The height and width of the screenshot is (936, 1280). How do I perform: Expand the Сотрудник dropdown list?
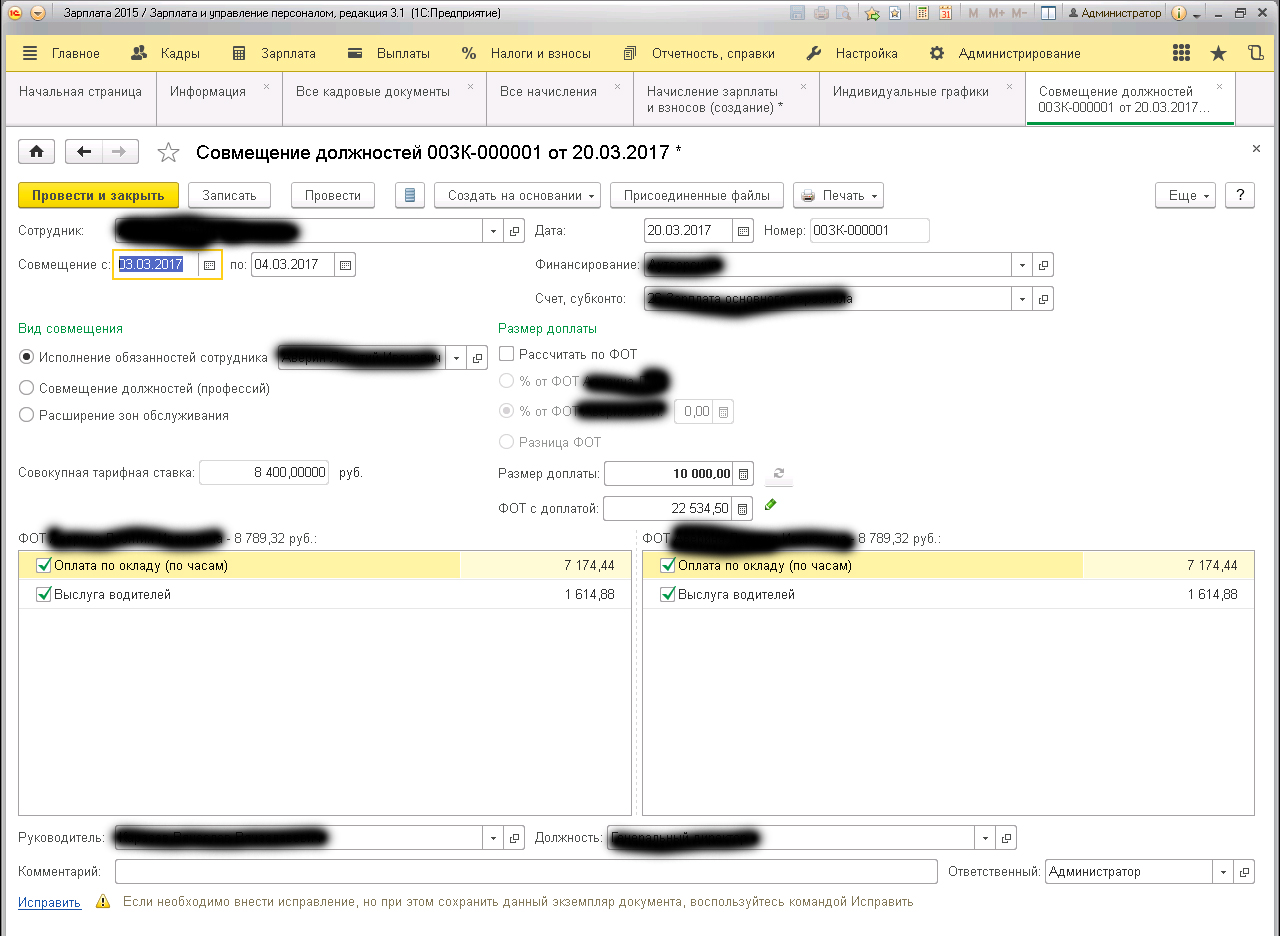coord(494,231)
